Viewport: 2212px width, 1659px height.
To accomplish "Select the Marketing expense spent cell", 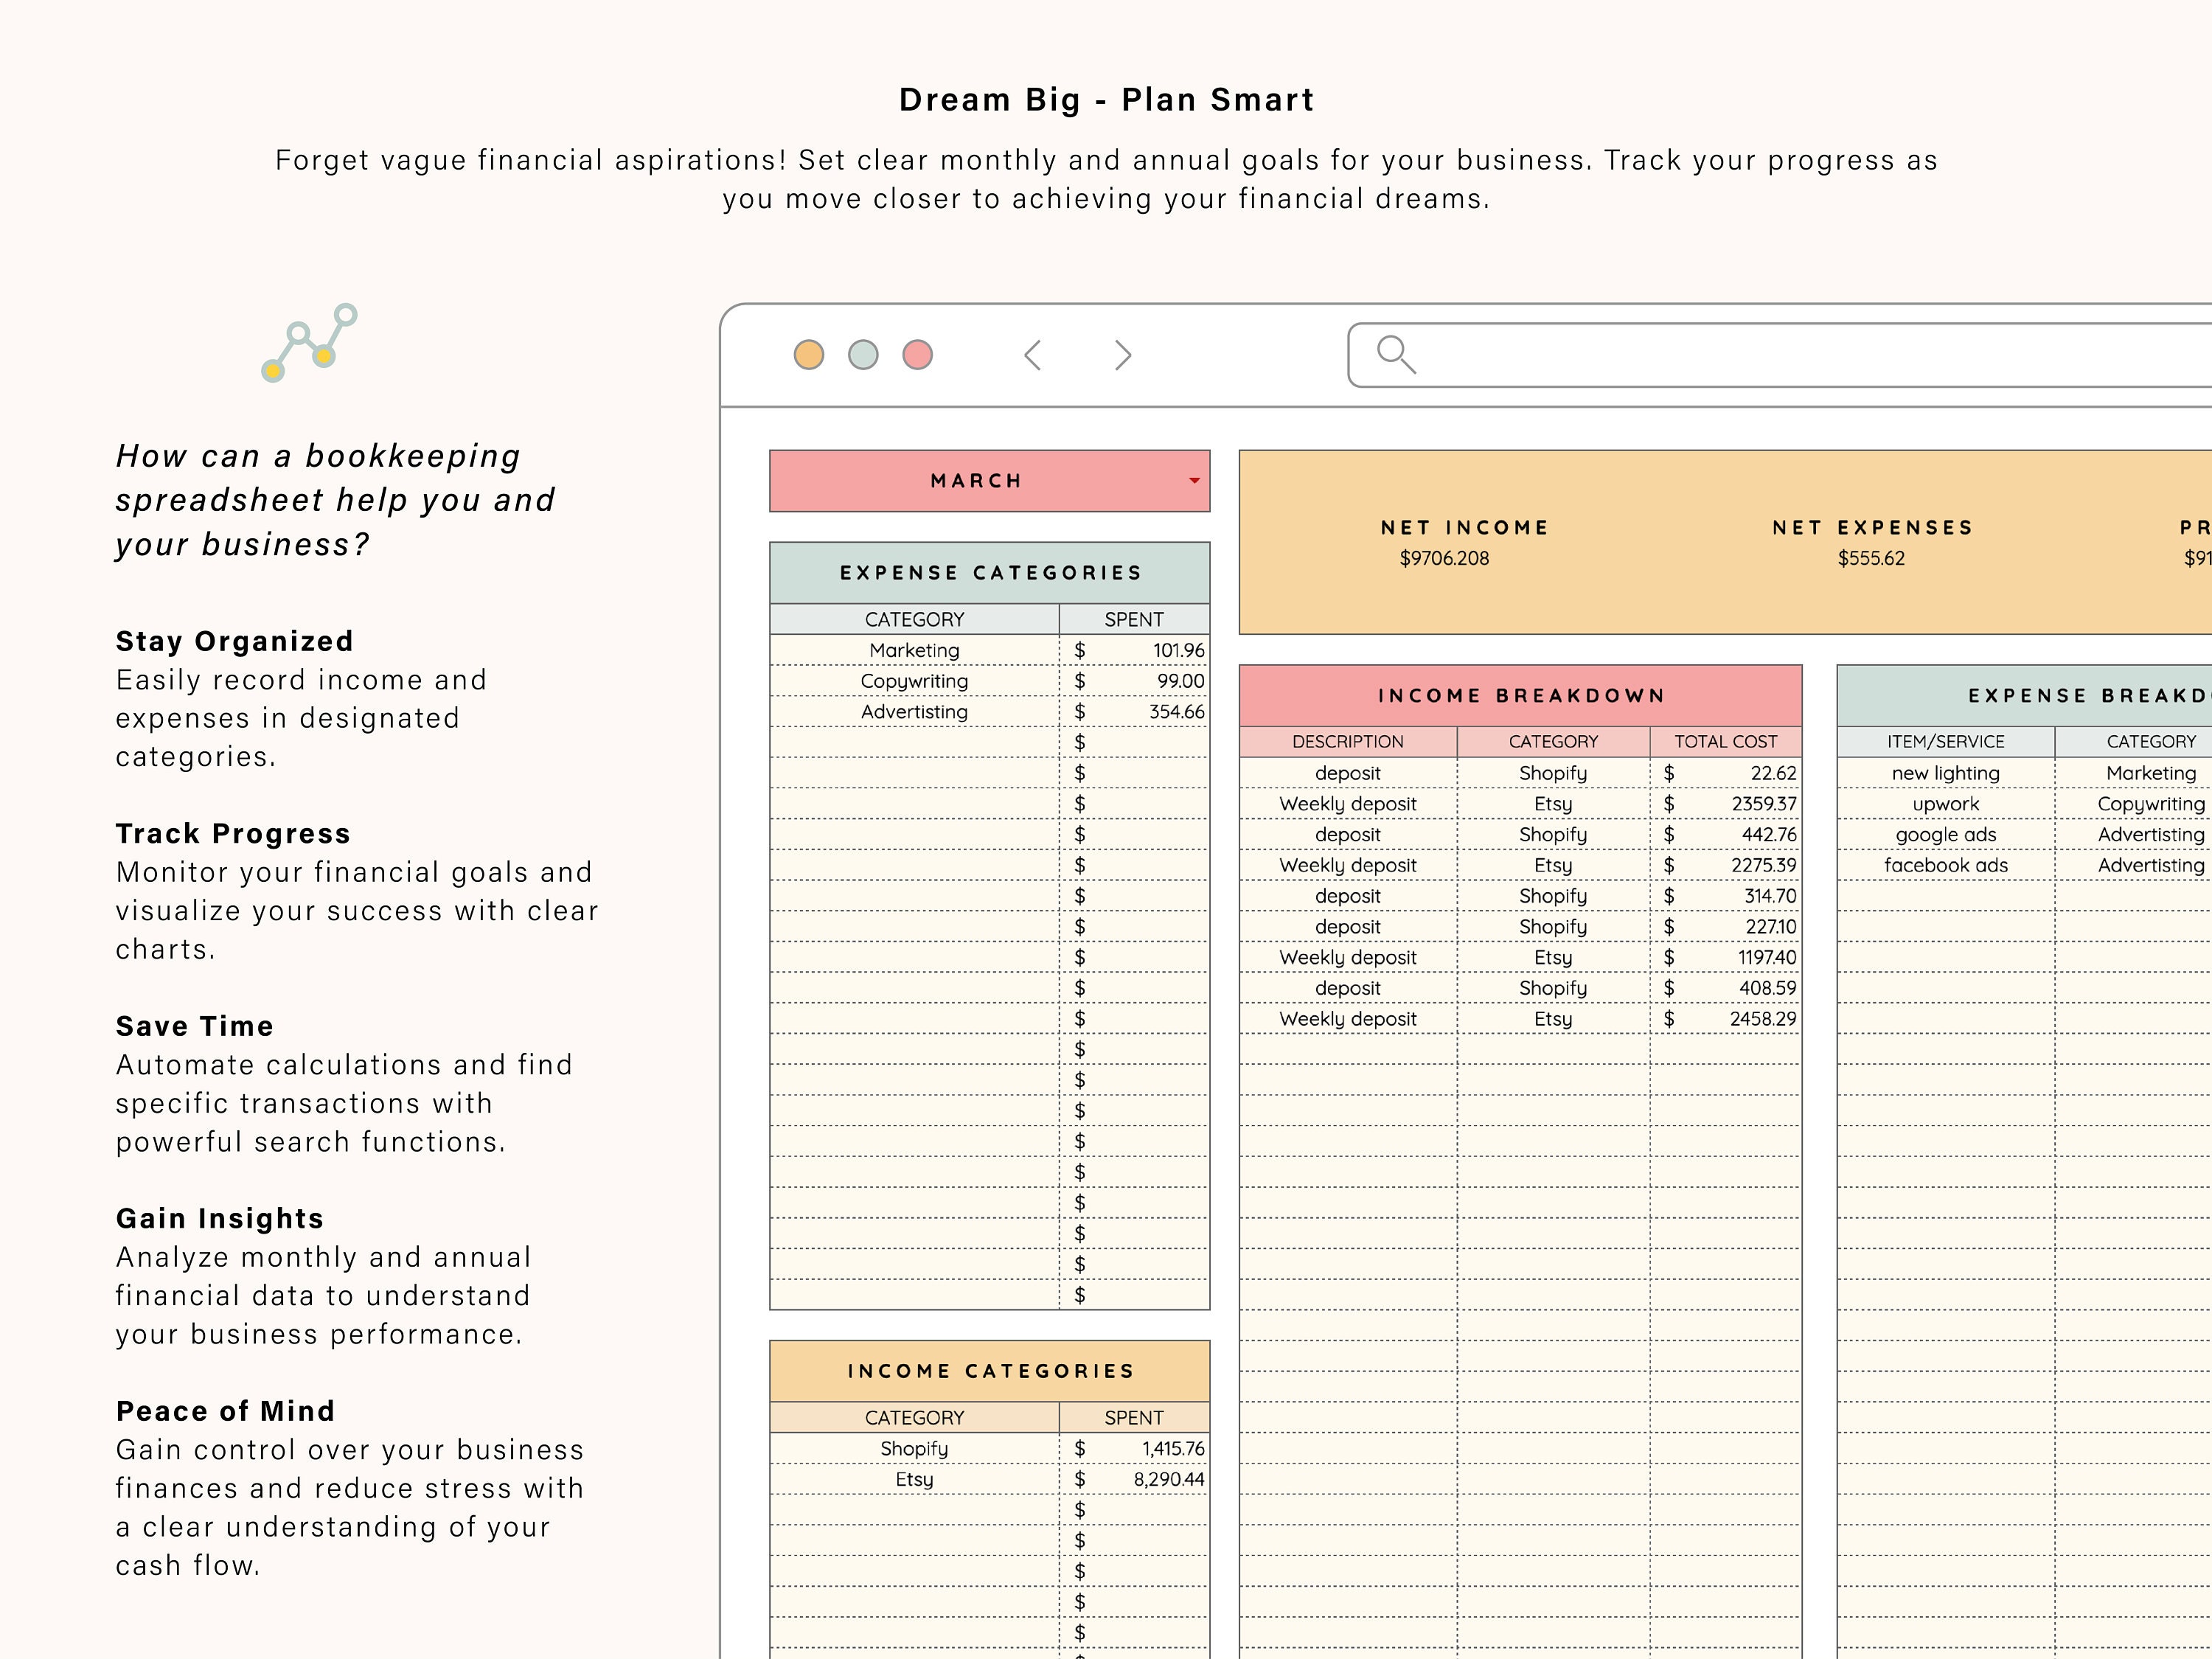I will tap(1135, 649).
